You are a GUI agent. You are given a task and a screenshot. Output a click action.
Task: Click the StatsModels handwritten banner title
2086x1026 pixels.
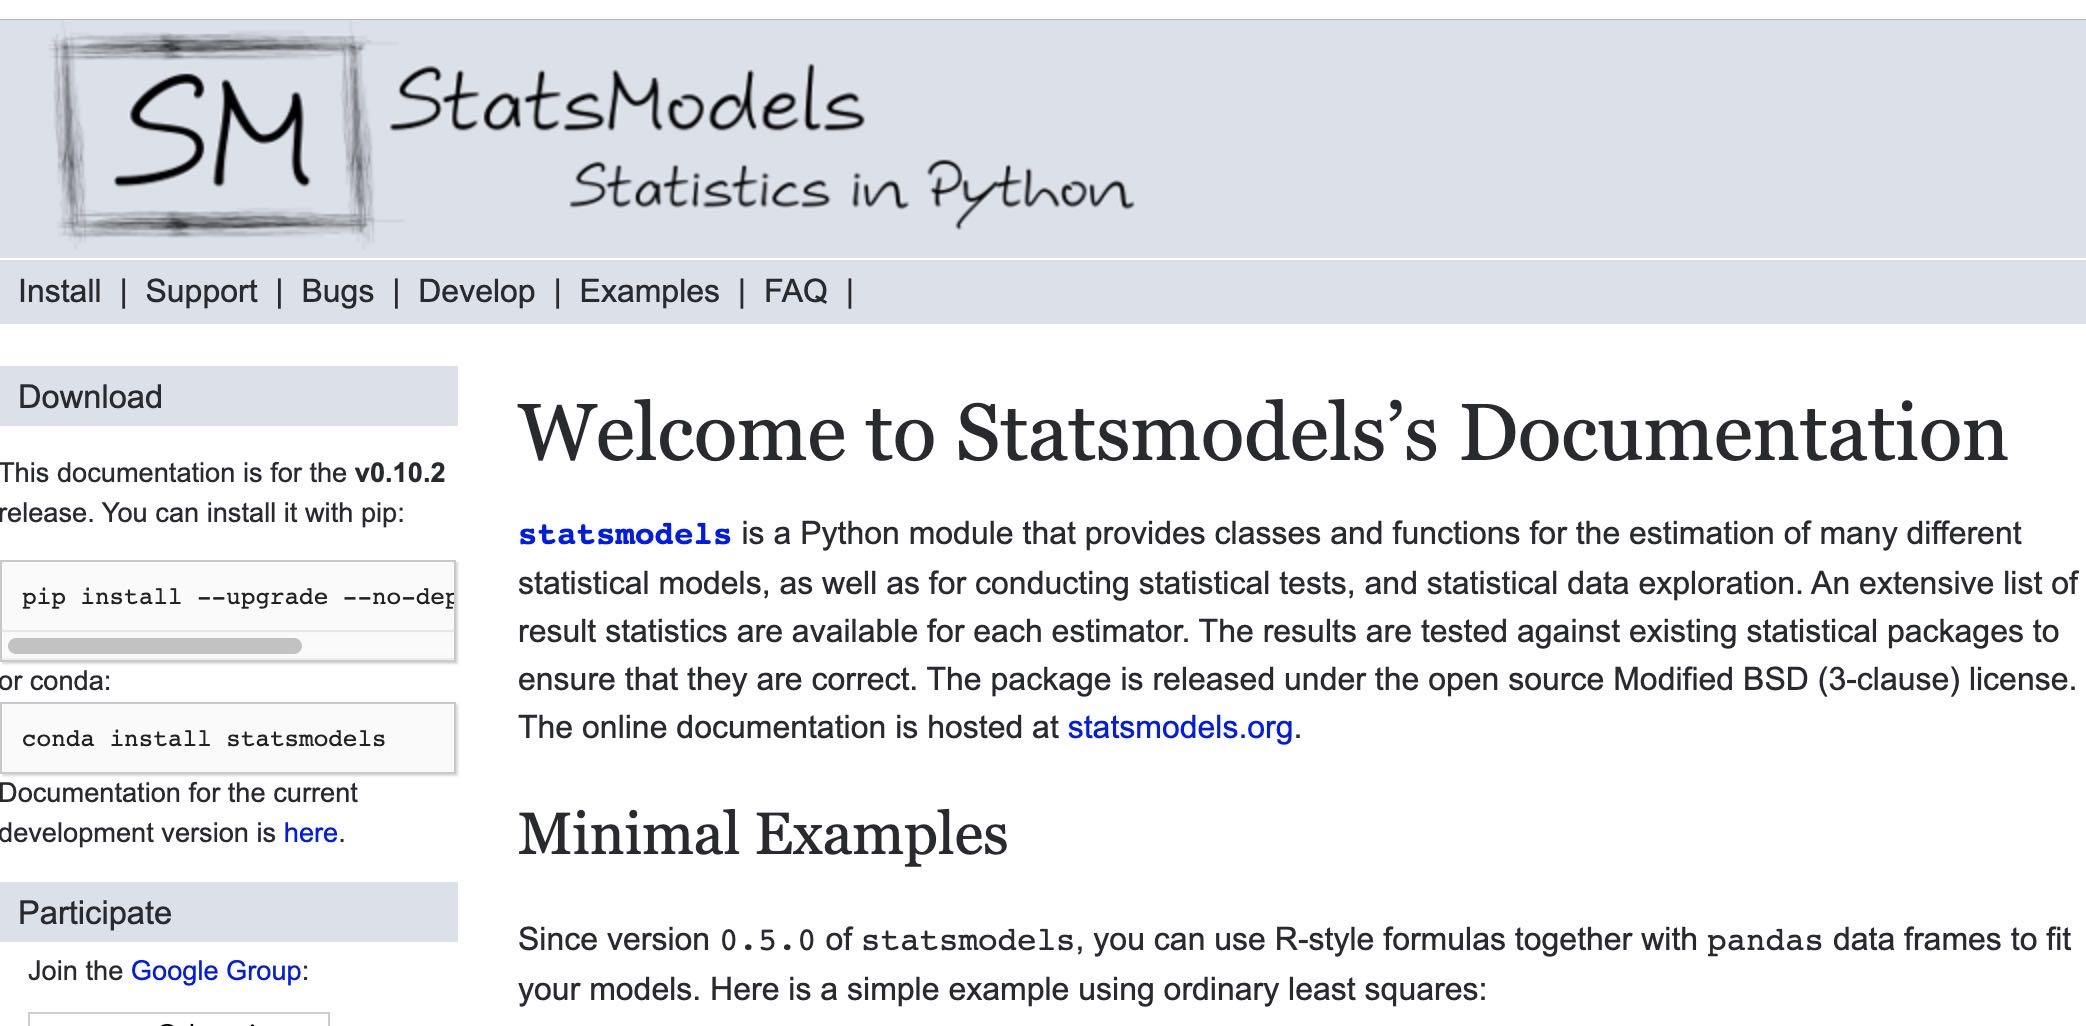coord(627,102)
